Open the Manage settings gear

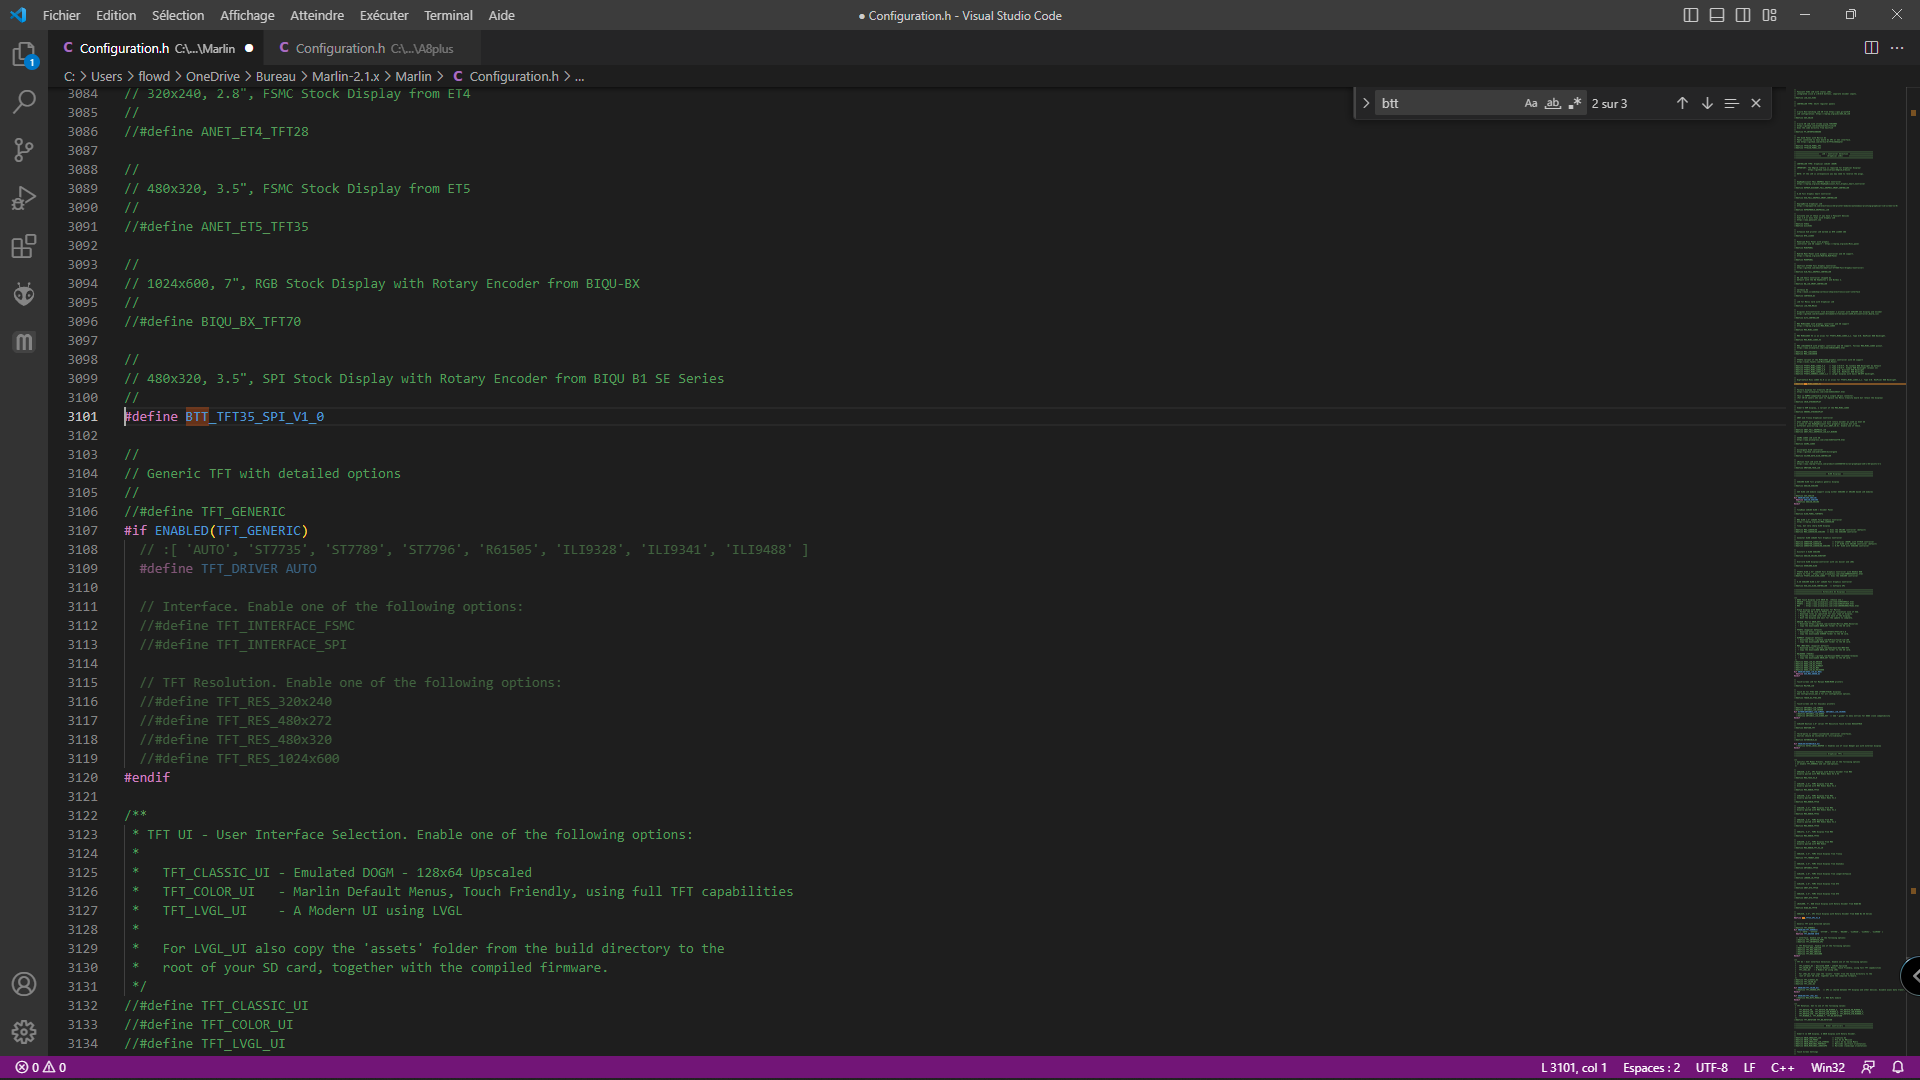point(24,1032)
